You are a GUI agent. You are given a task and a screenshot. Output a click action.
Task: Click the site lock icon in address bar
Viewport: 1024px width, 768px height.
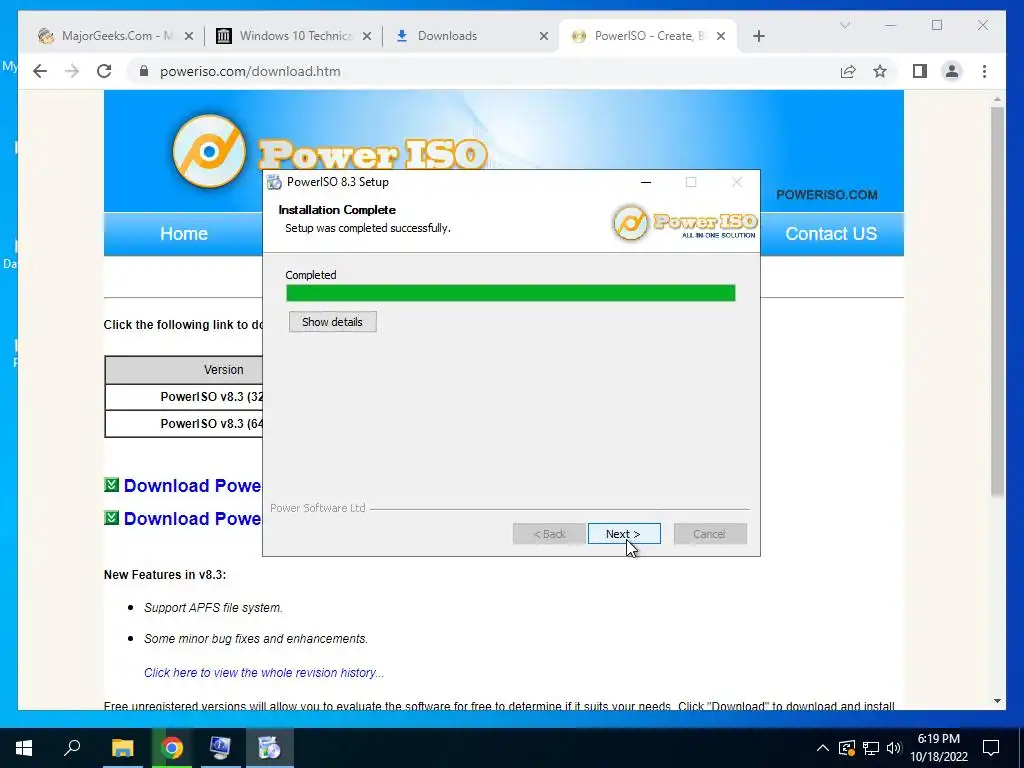tap(144, 71)
